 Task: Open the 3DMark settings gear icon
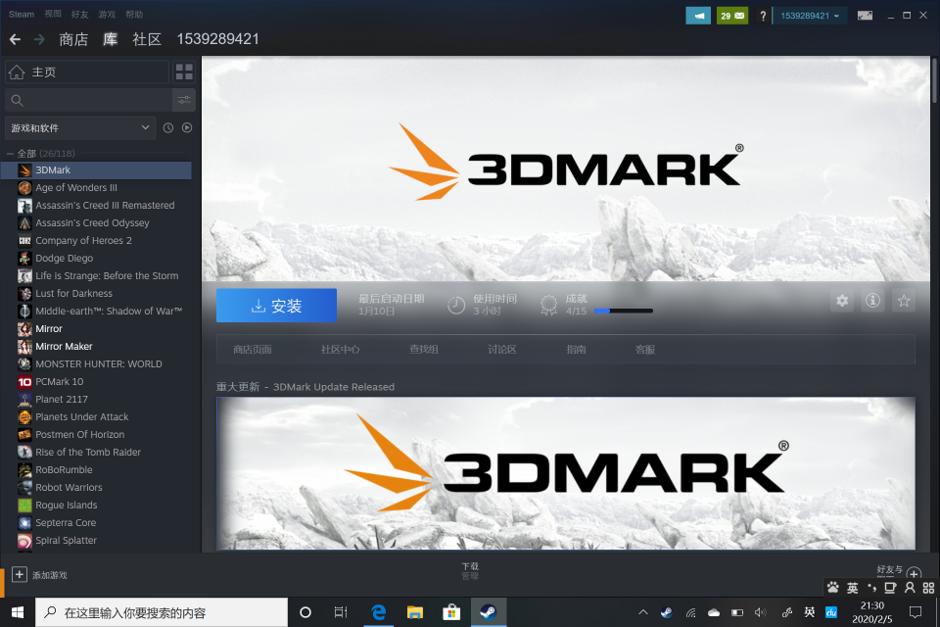tap(842, 300)
